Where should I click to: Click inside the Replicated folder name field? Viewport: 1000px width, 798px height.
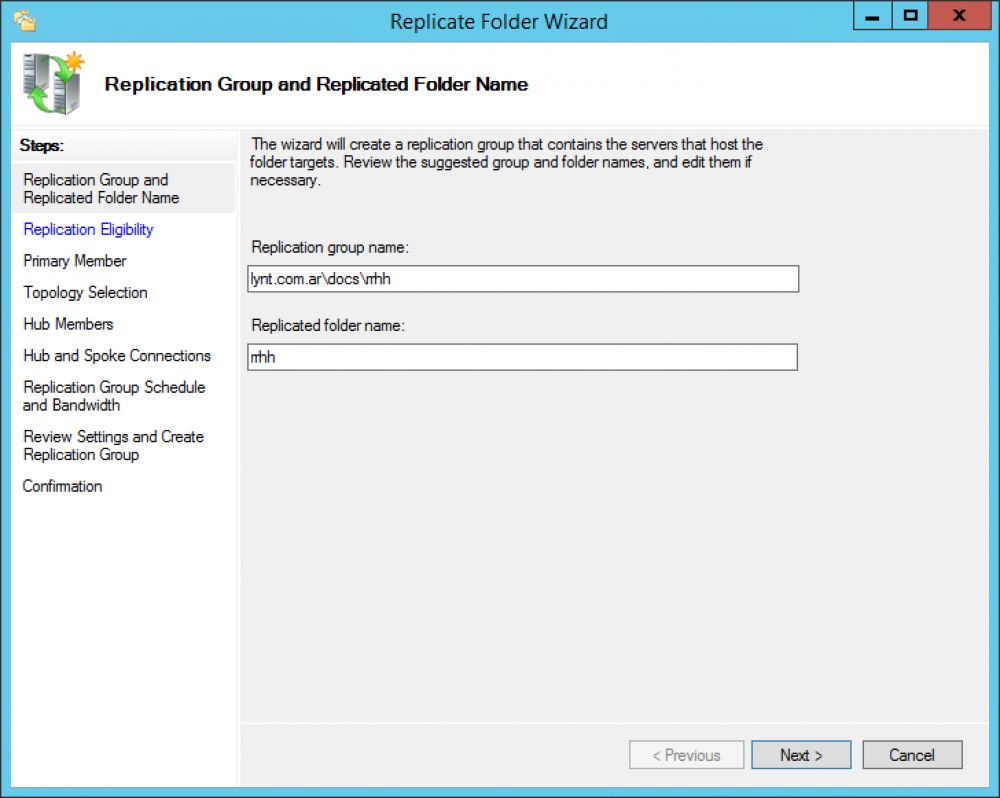[x=522, y=357]
